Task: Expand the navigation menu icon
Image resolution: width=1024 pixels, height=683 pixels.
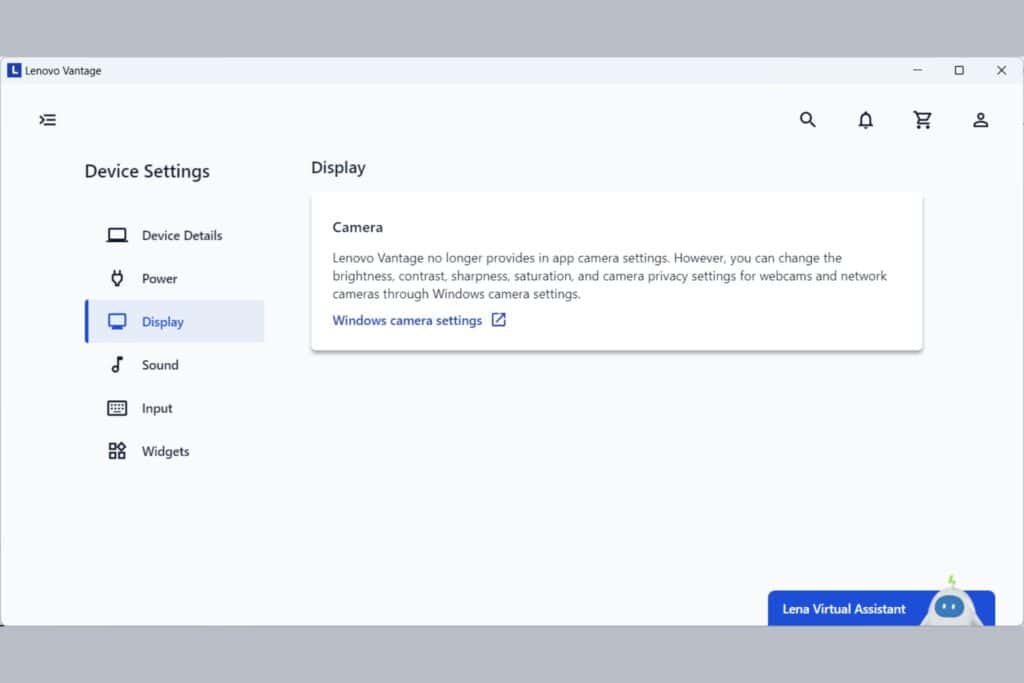Action: 48,120
